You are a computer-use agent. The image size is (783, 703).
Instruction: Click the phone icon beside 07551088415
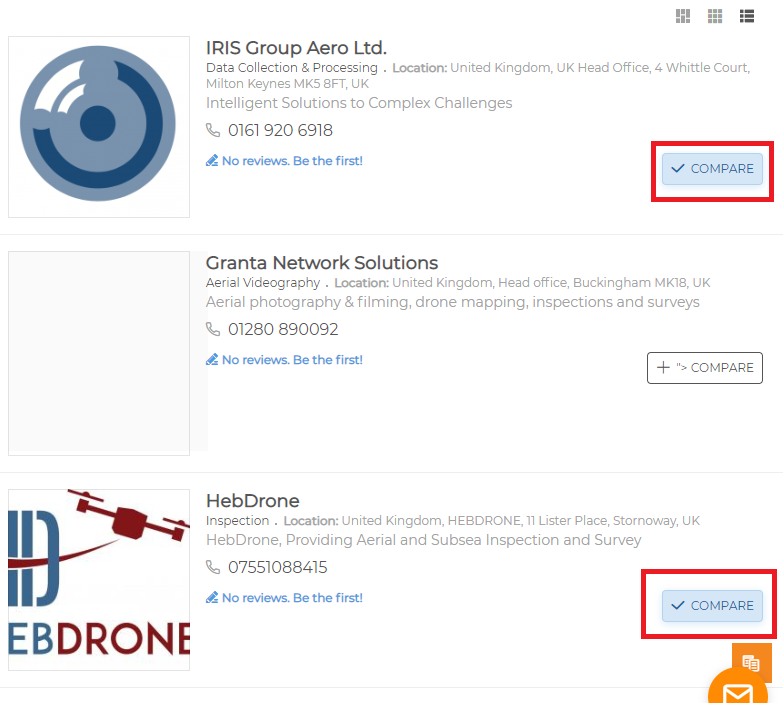(213, 567)
